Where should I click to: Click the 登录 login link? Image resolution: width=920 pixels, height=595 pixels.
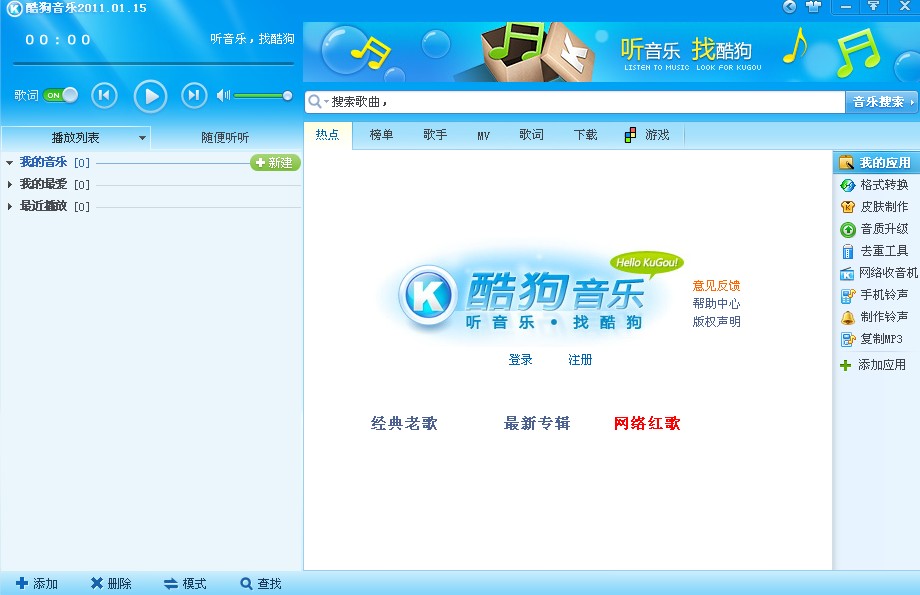[520, 360]
